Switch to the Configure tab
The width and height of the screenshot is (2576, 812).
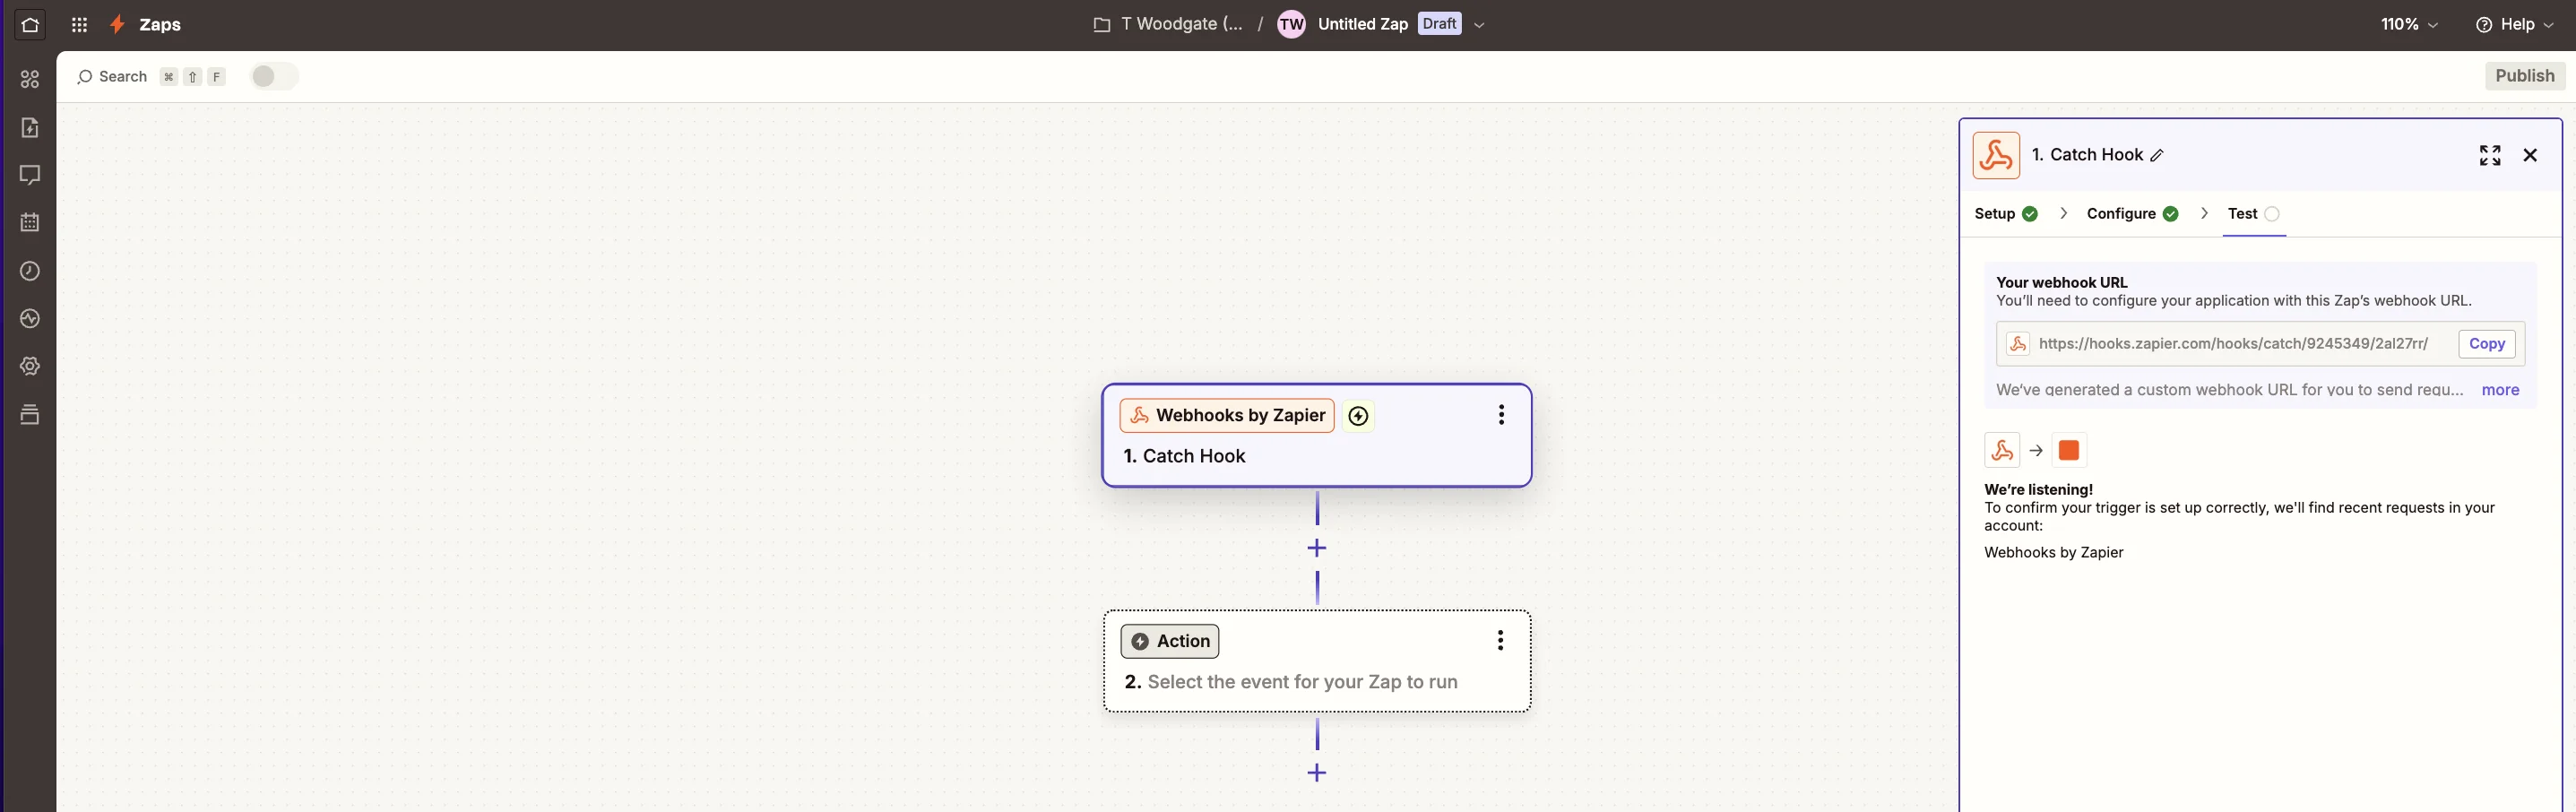tap(2132, 214)
